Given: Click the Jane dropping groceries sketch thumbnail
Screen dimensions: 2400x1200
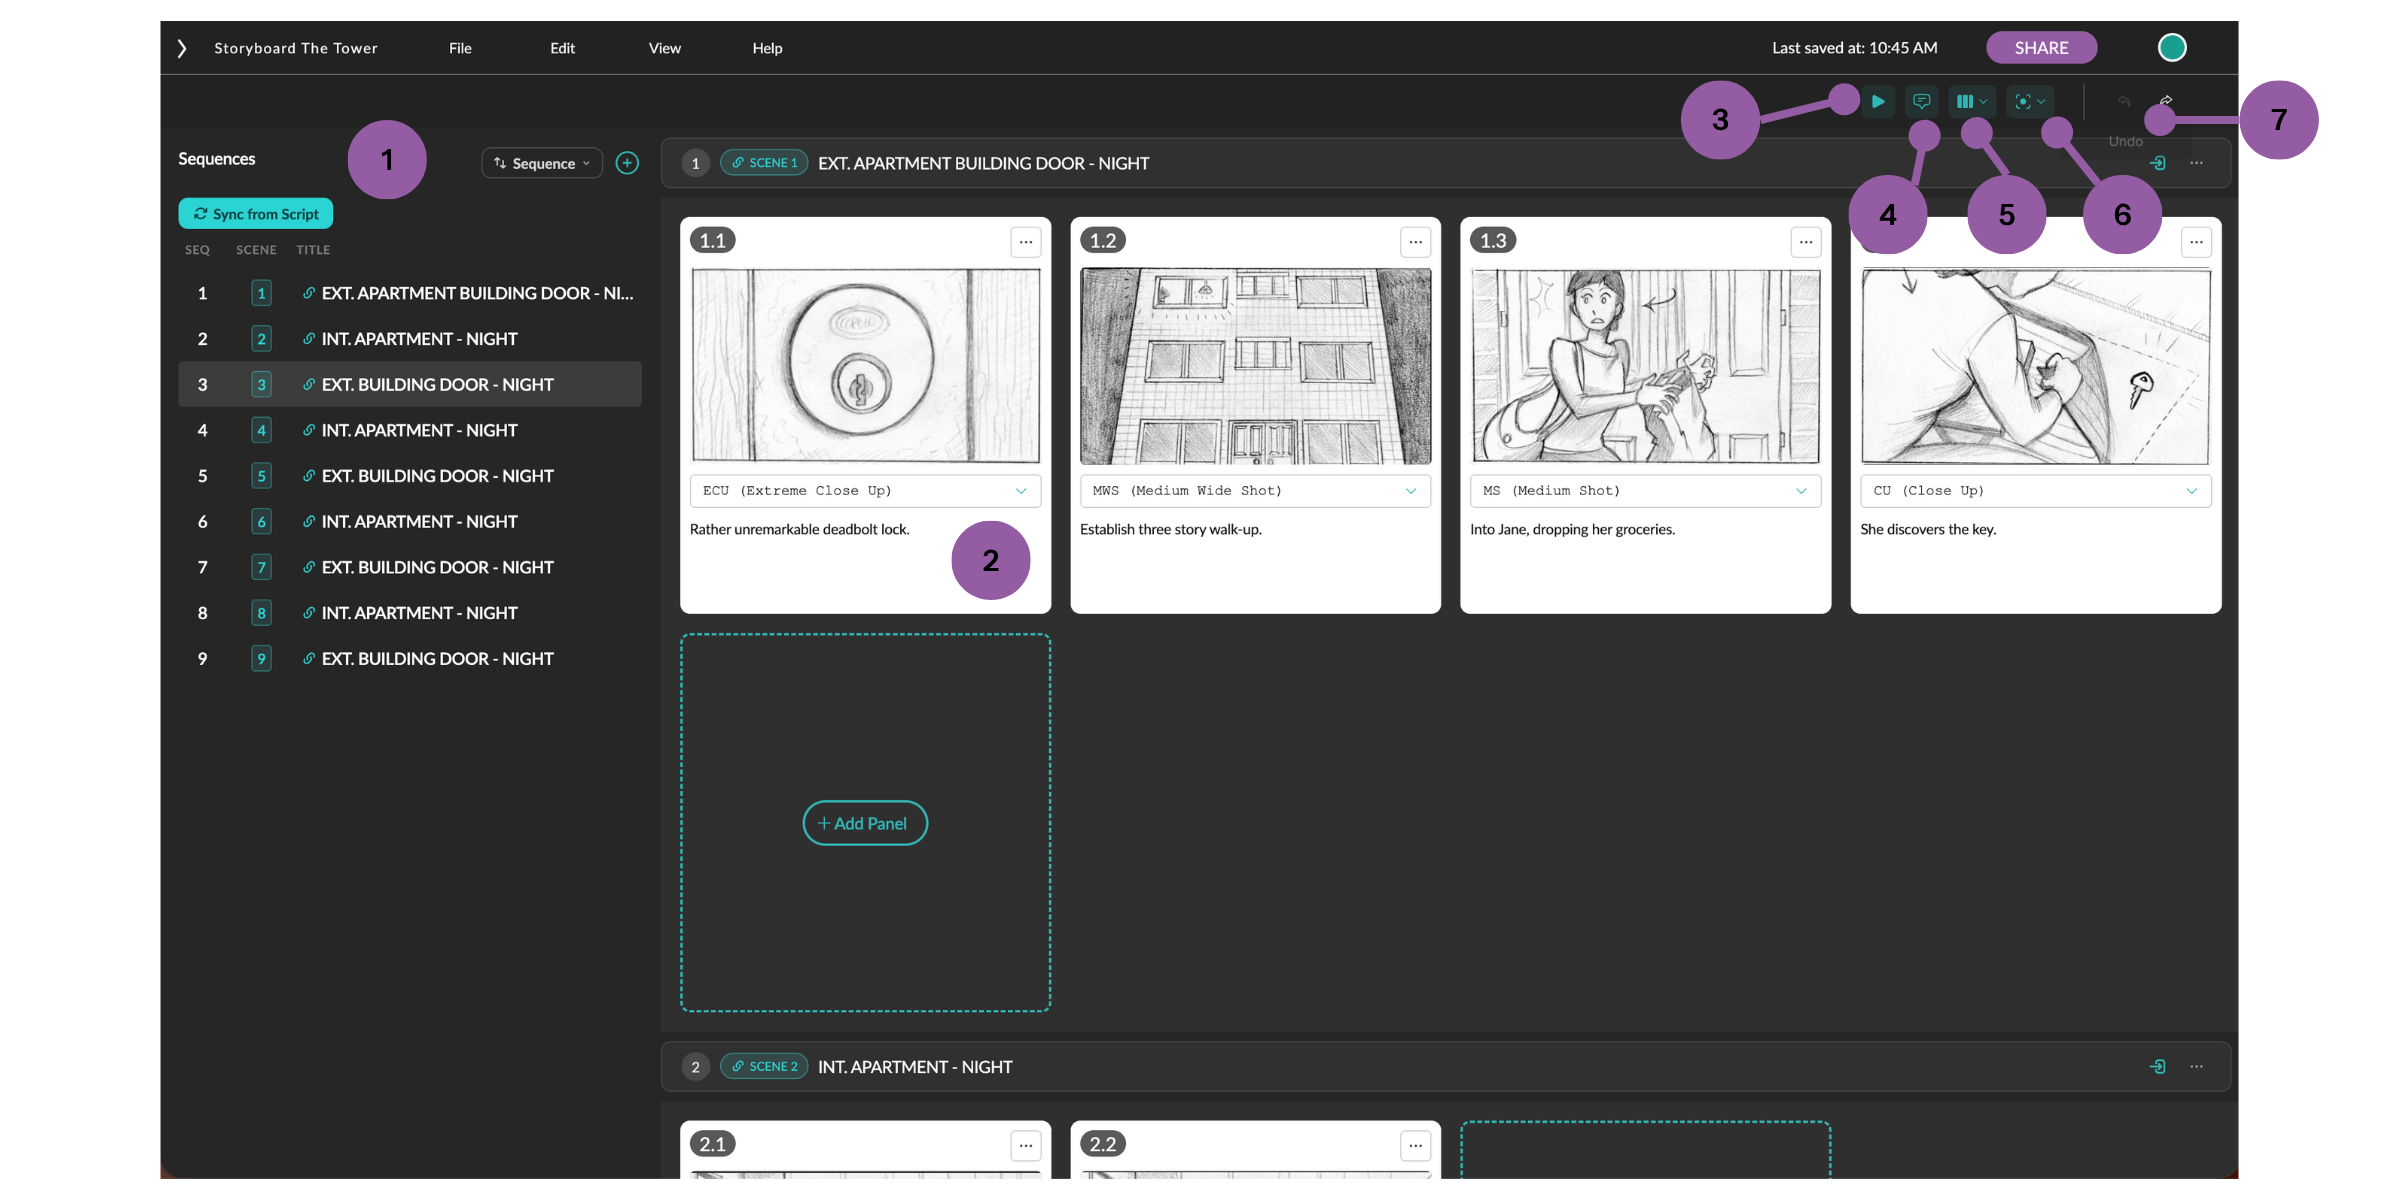Looking at the screenshot, I should (x=1645, y=366).
